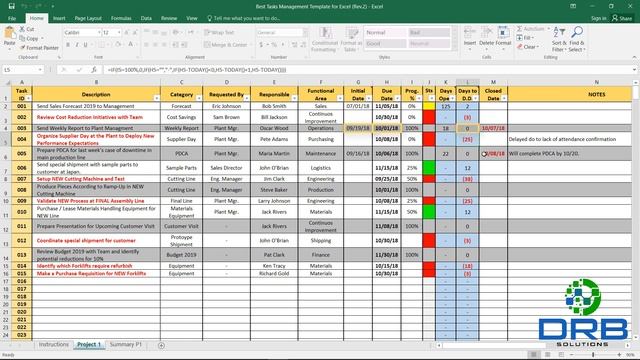Toggle underline formatting

[x=85, y=44]
